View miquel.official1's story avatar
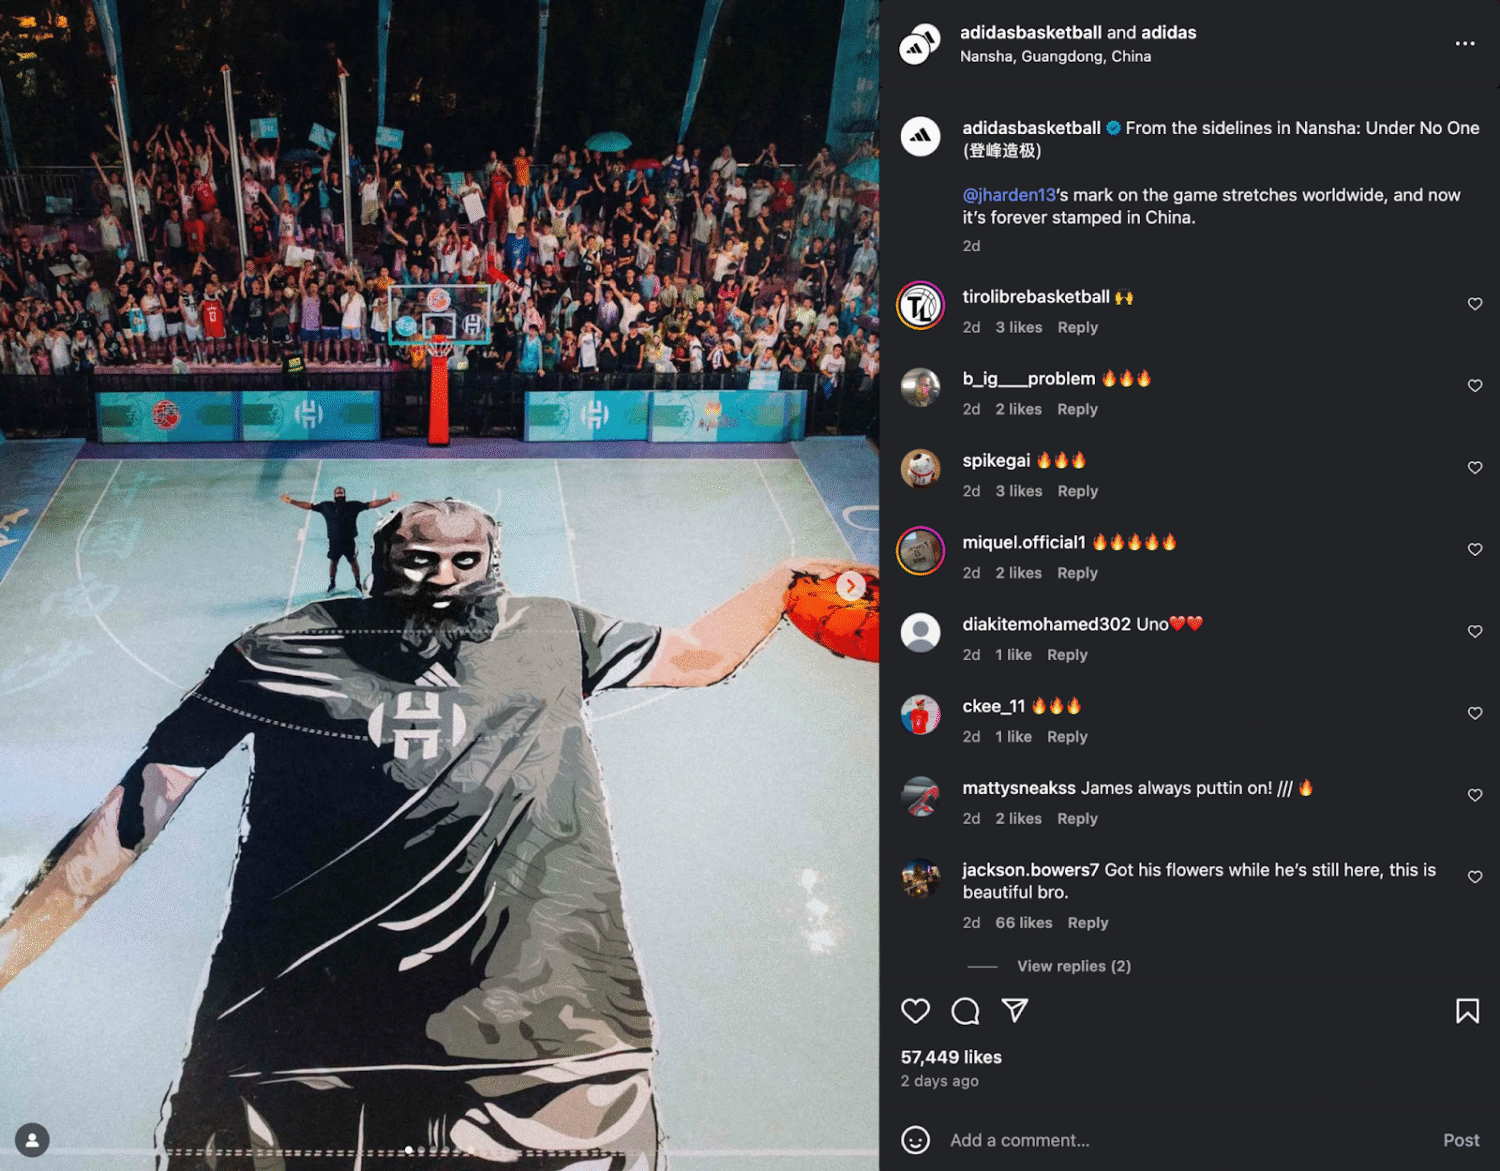1500x1171 pixels. coord(920,550)
